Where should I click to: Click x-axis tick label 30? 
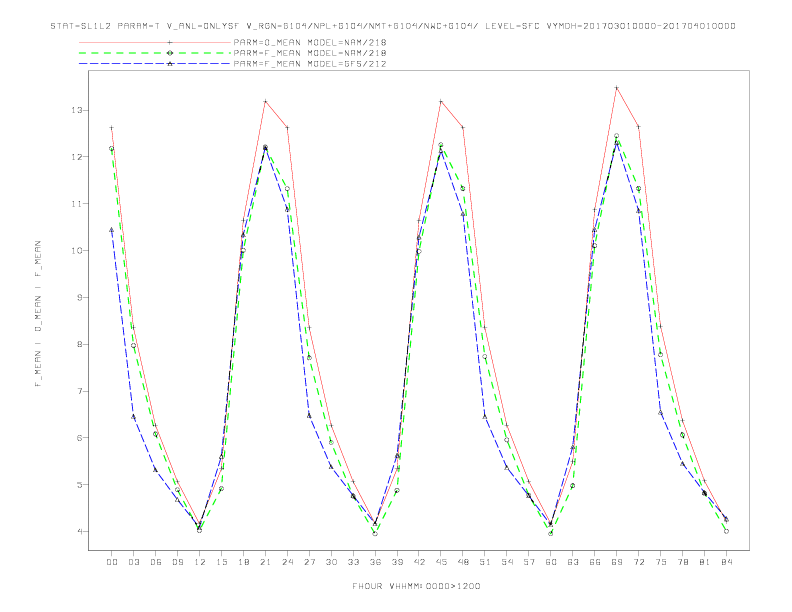tap(331, 562)
